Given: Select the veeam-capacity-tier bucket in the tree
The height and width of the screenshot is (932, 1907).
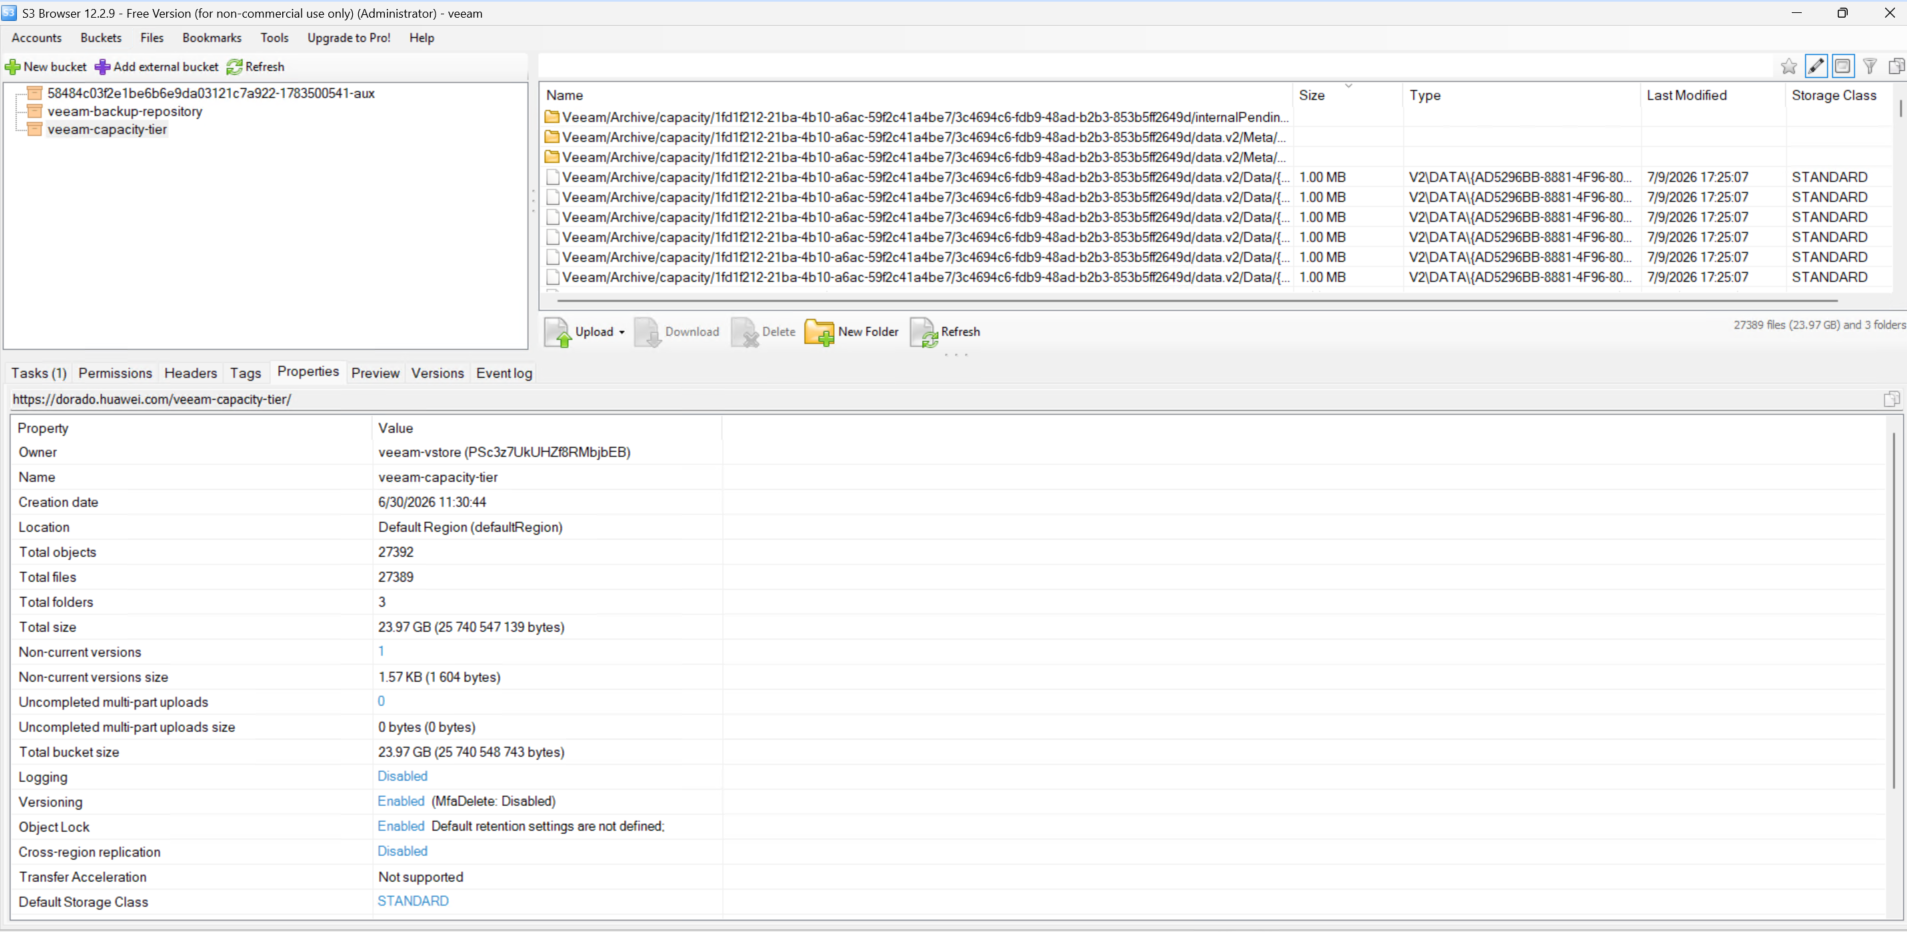Looking at the screenshot, I should click(x=107, y=129).
